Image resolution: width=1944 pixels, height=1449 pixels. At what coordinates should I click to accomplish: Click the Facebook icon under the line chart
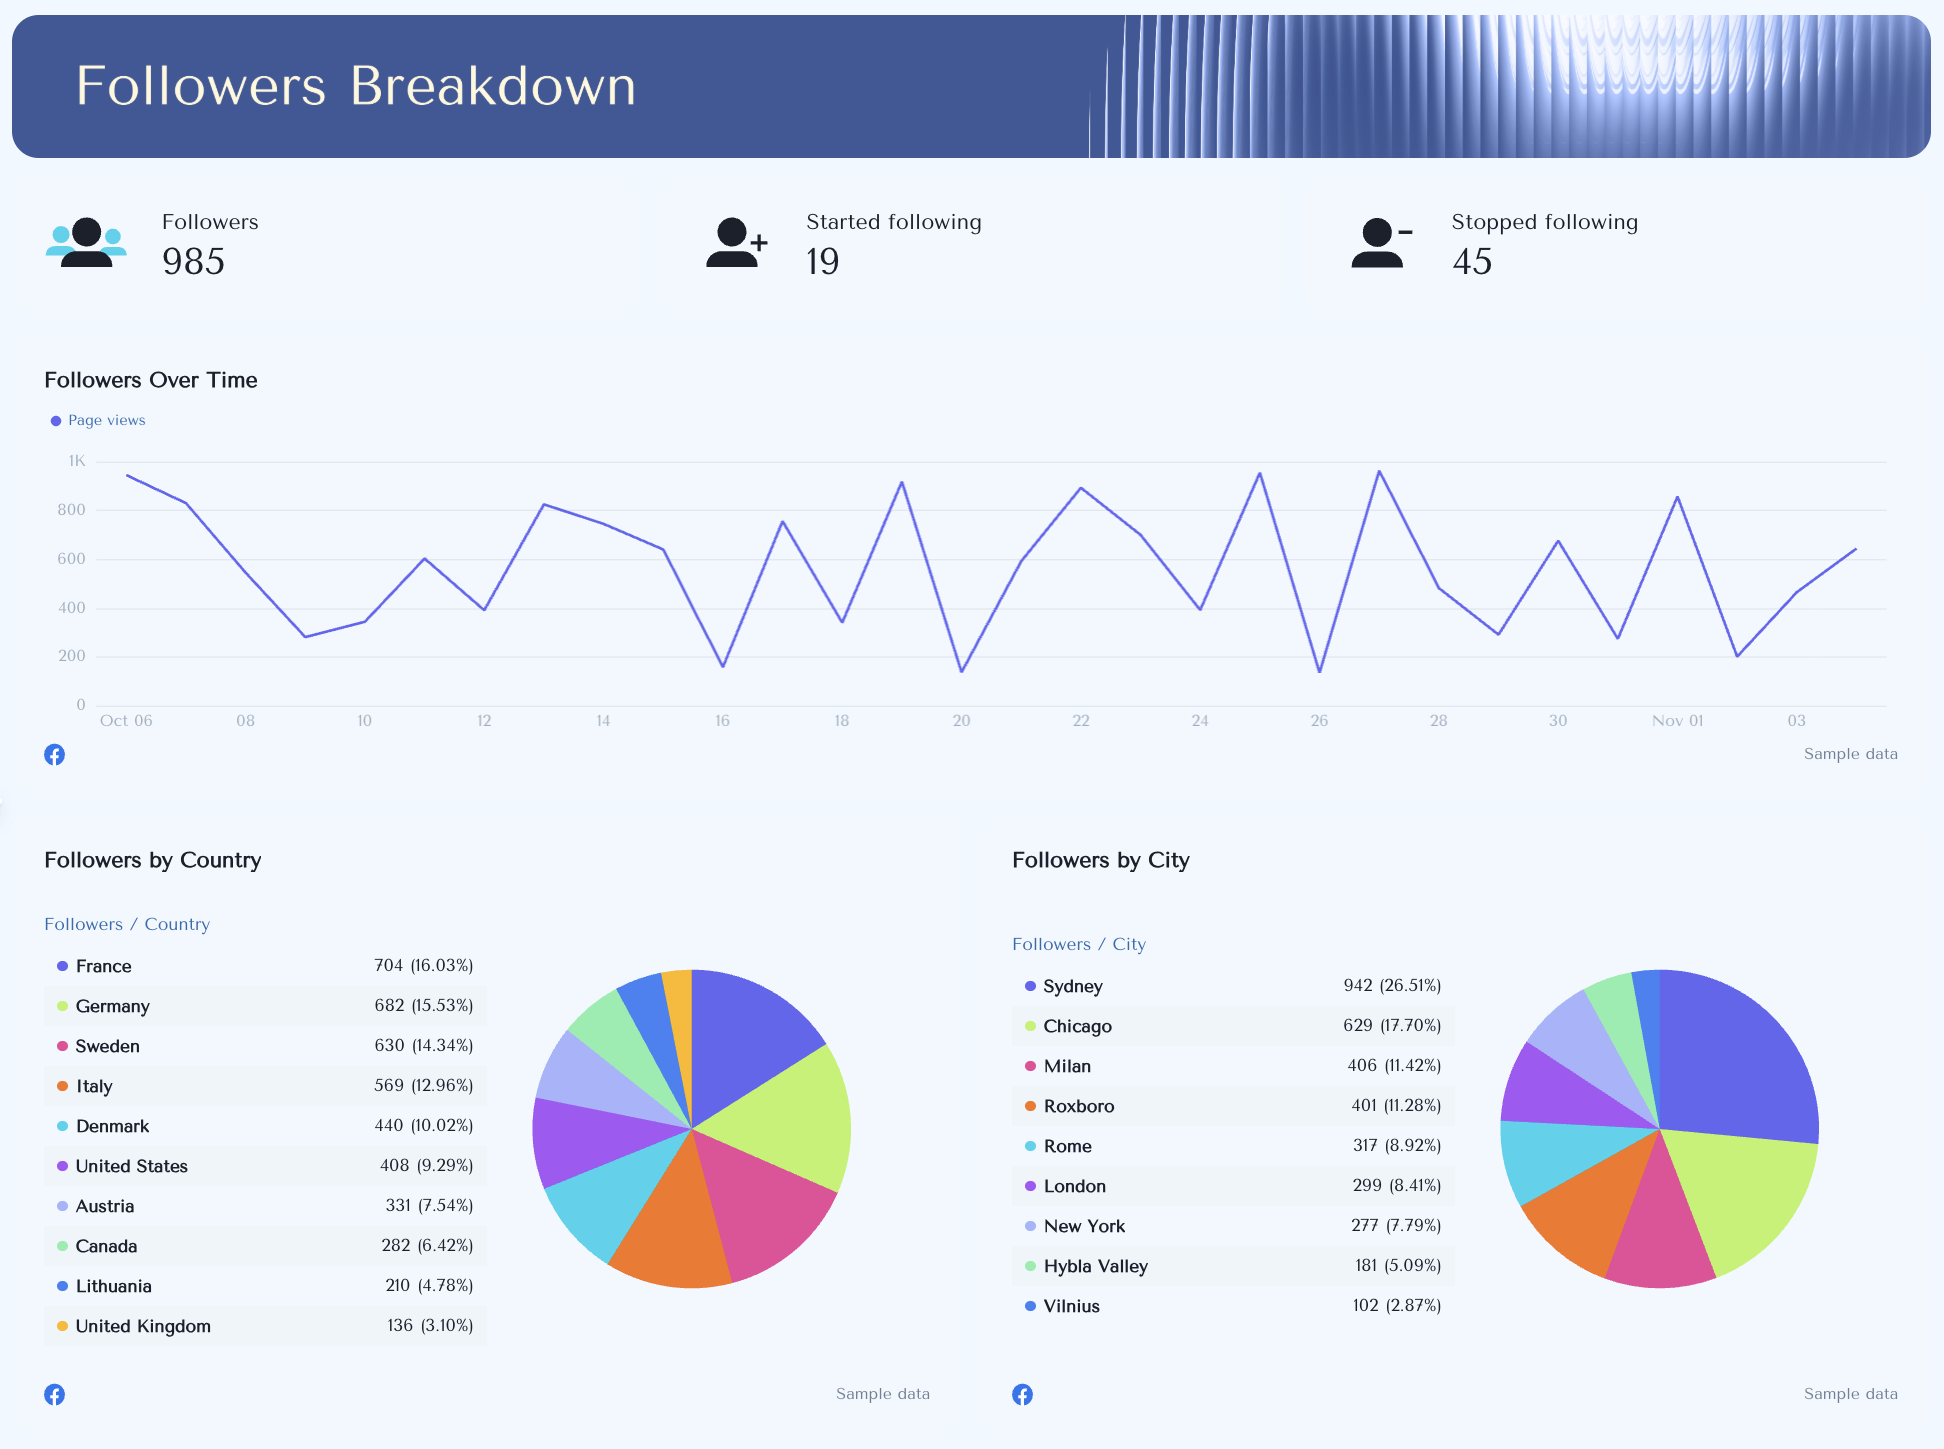coord(55,754)
